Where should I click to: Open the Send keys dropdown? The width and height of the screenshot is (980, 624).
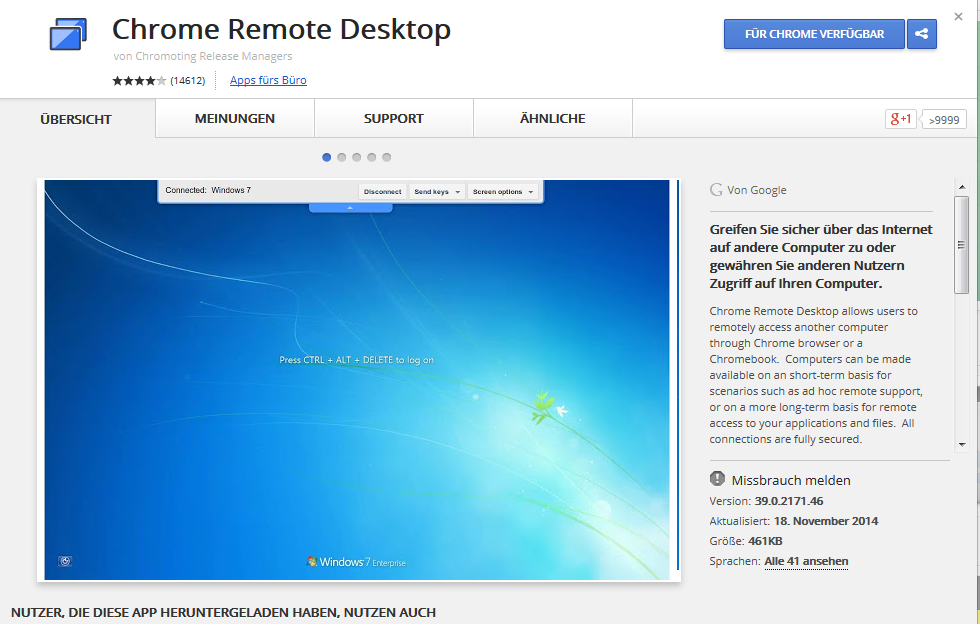pyautogui.click(x=437, y=192)
